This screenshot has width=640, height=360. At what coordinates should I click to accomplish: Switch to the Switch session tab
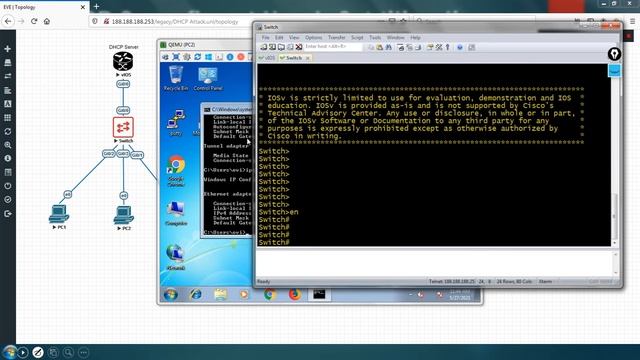(293, 58)
